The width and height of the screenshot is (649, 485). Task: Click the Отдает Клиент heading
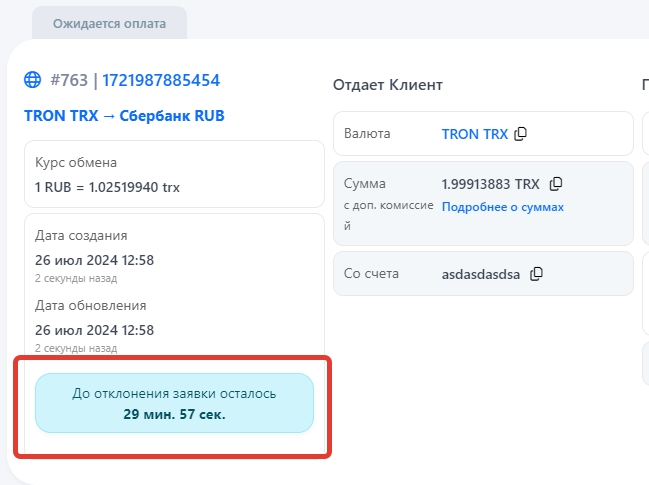coord(387,85)
